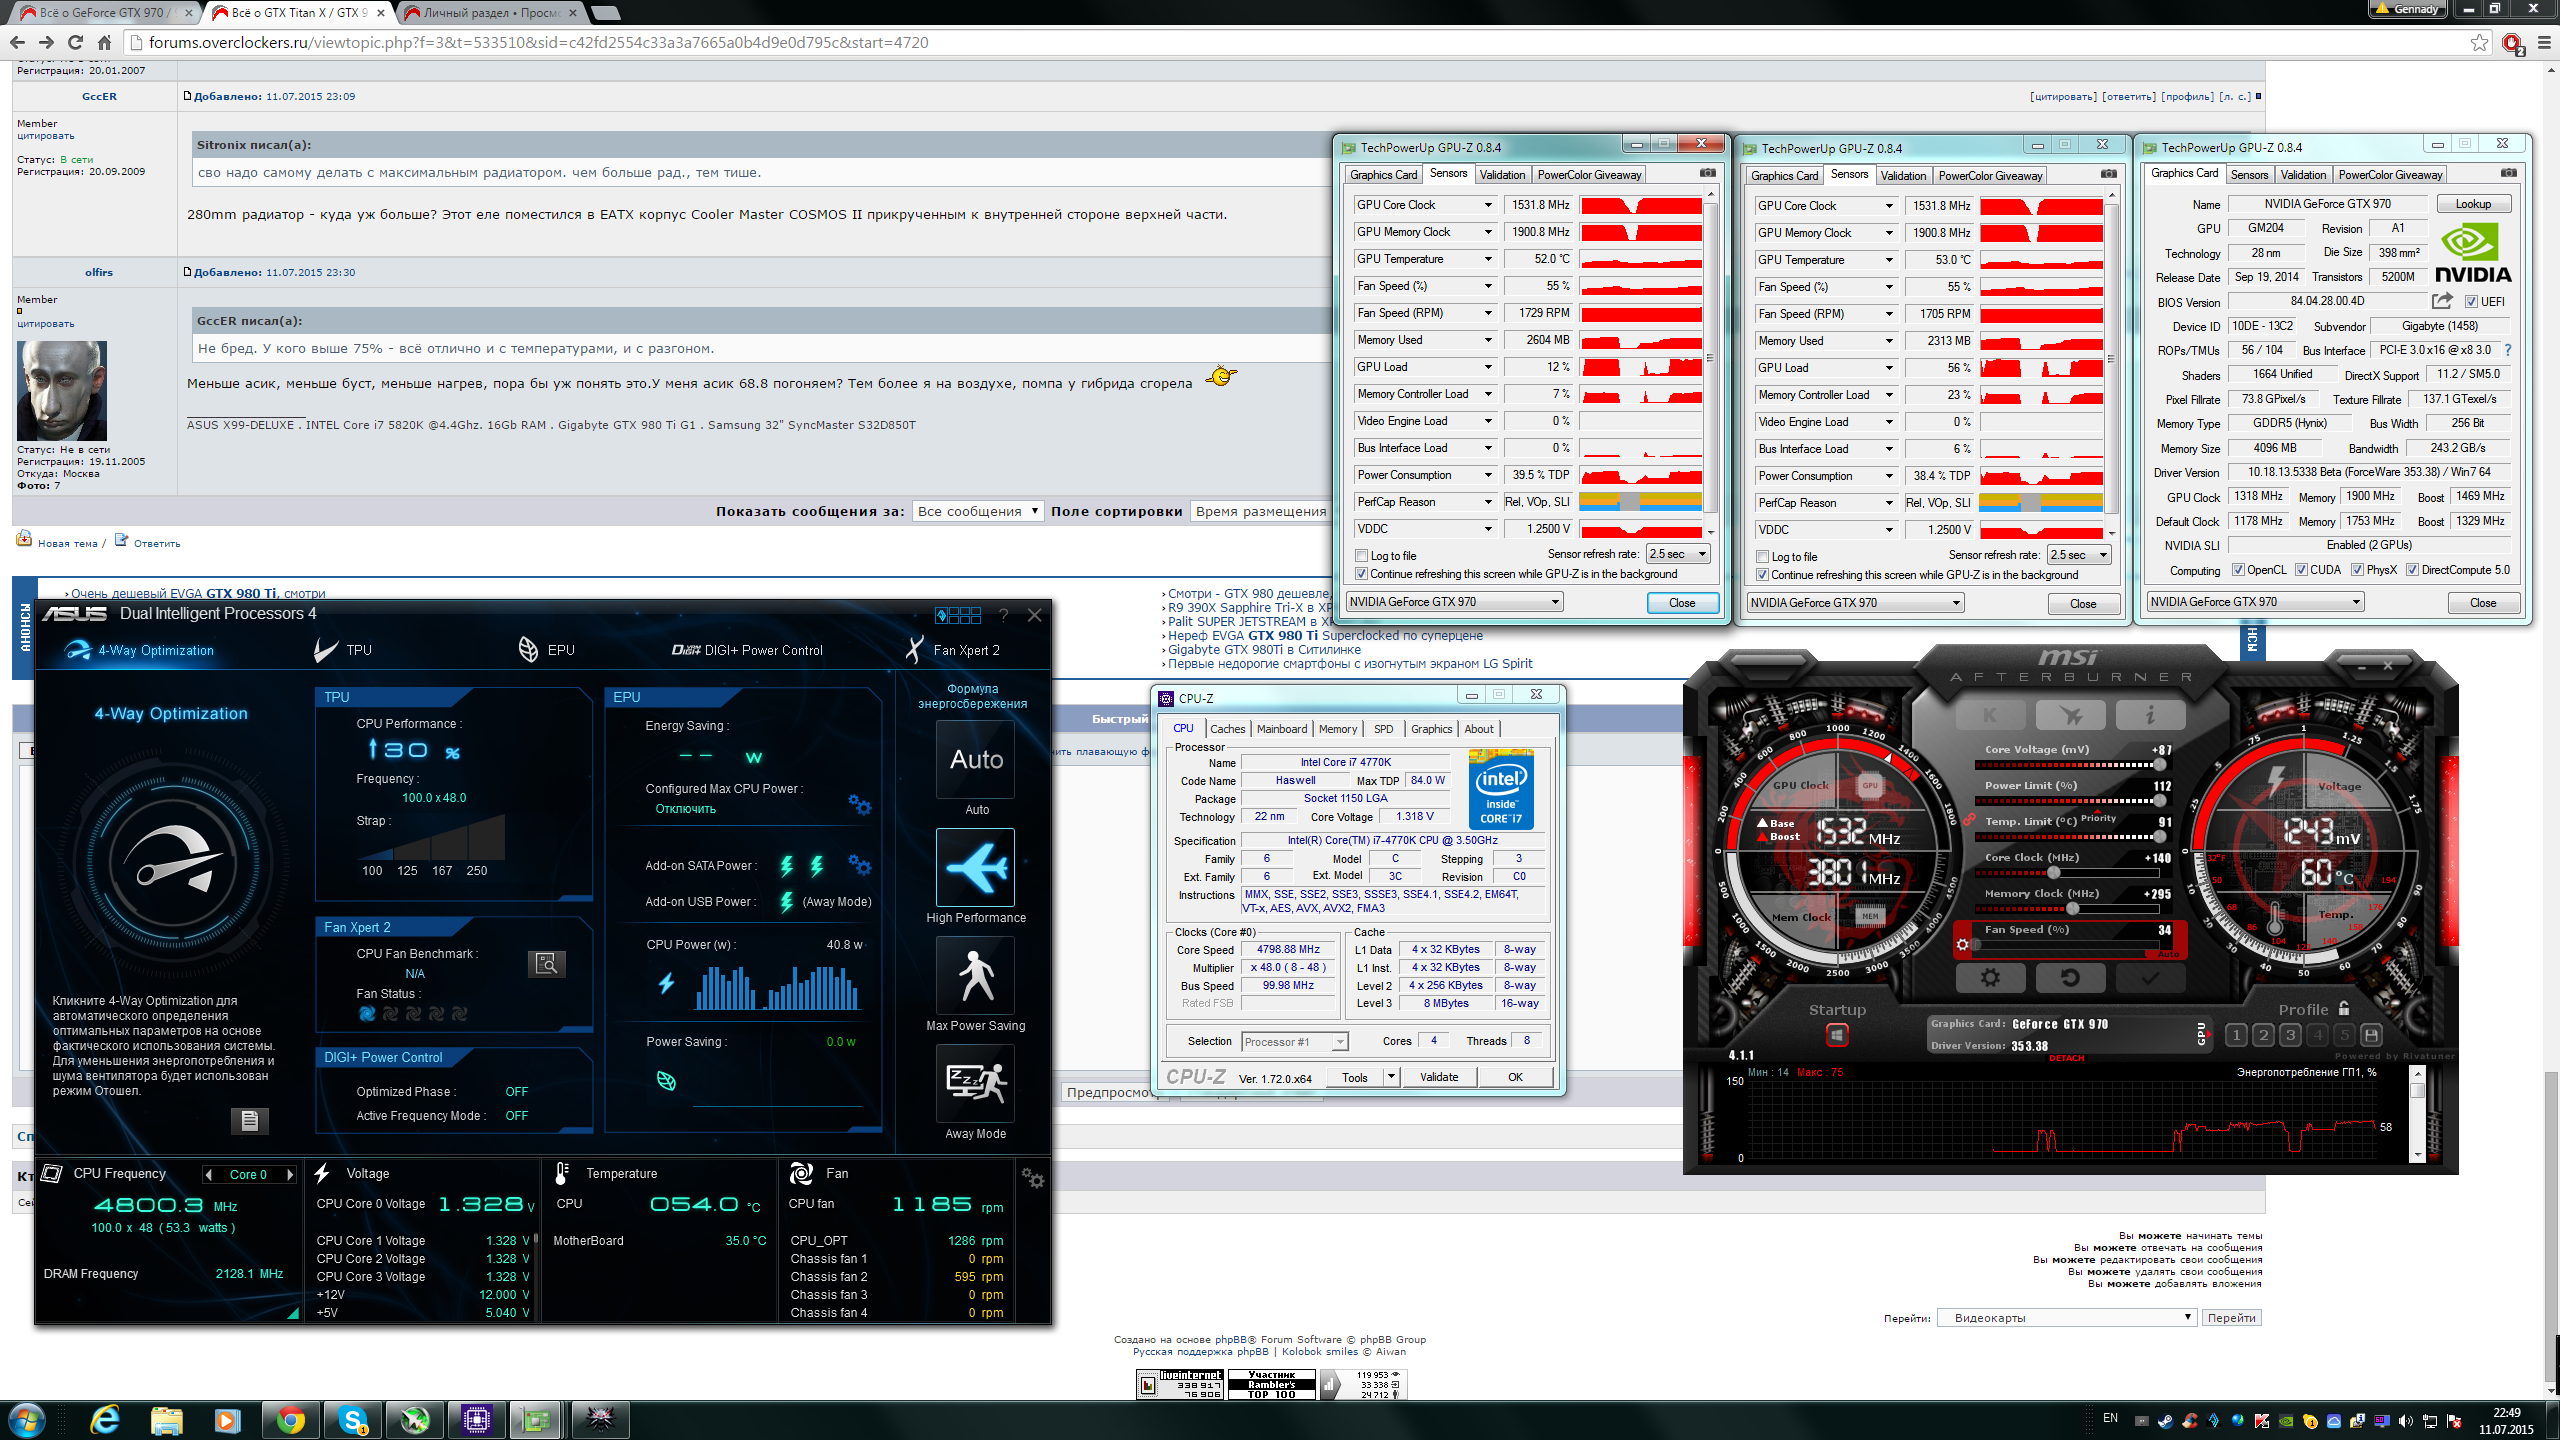Adjust Afterburner Core Clock slider

[x=2053, y=872]
